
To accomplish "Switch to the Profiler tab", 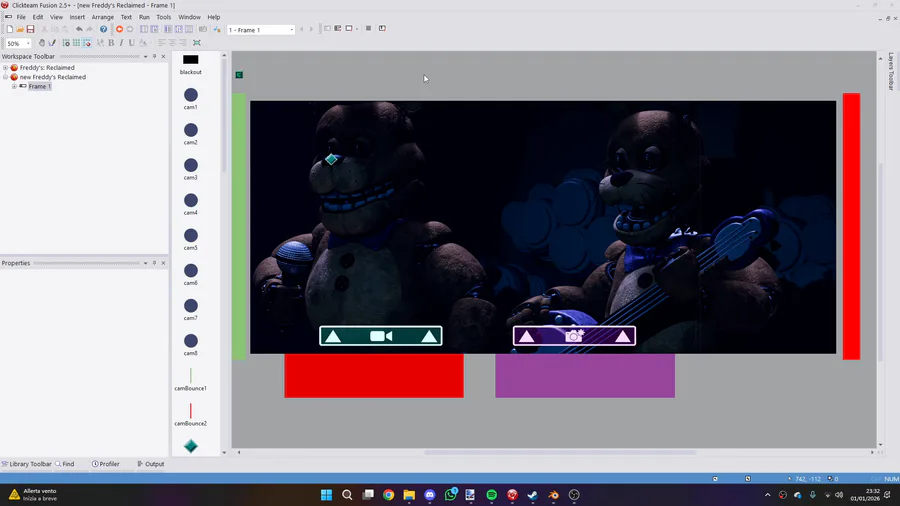I will pyautogui.click(x=106, y=464).
